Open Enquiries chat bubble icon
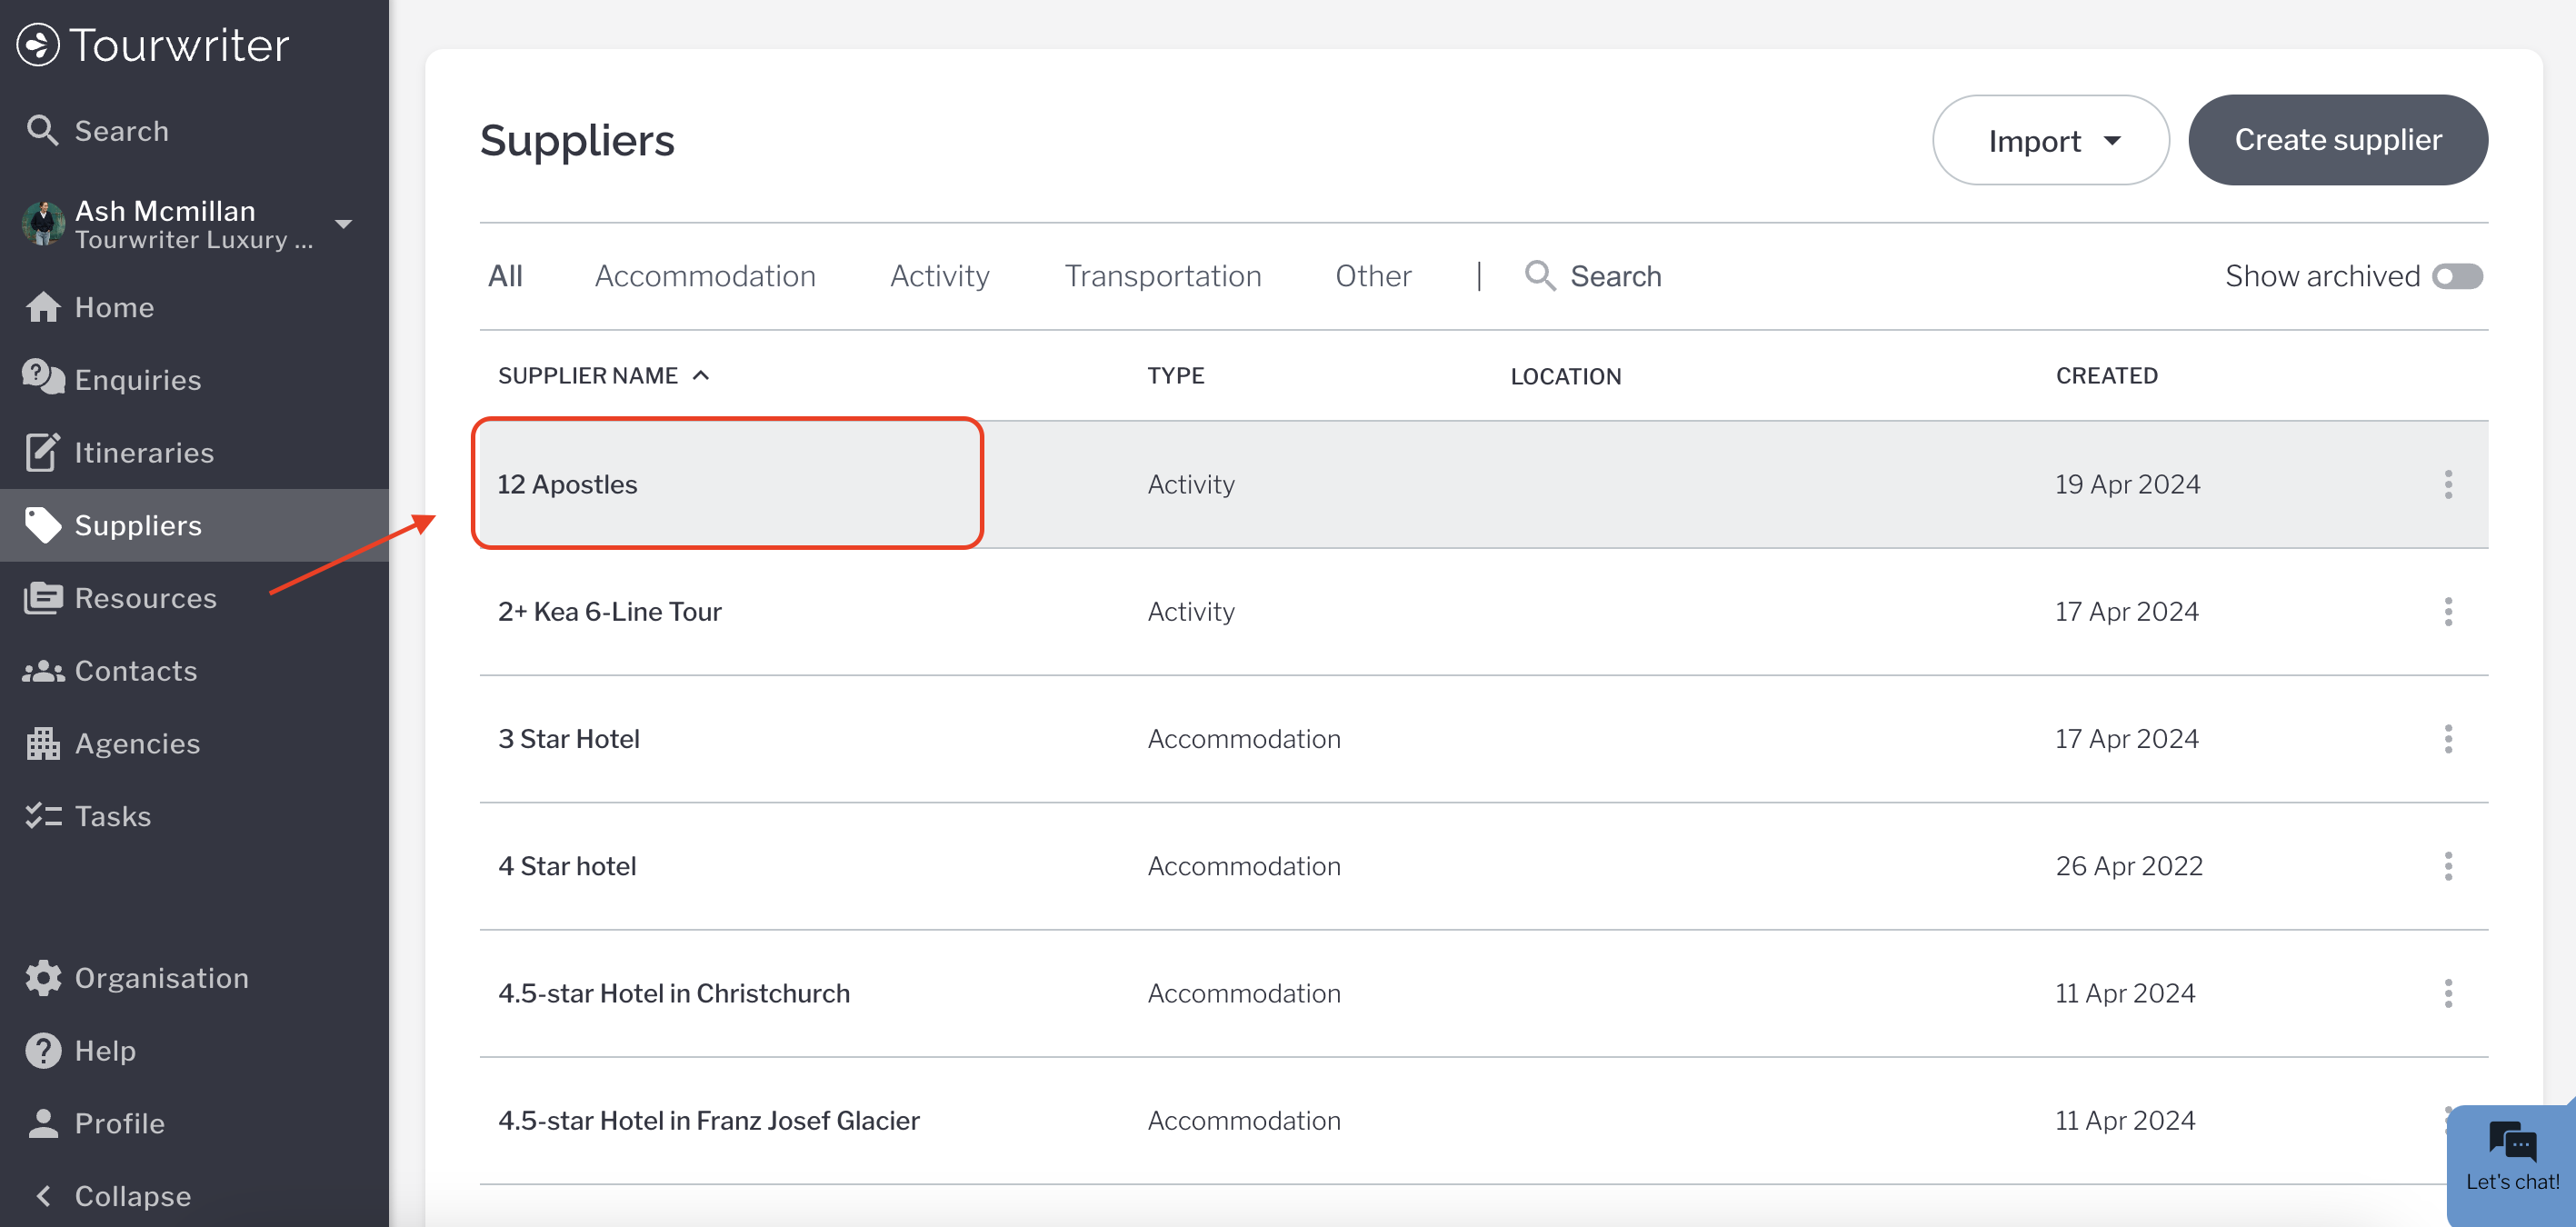2576x1227 pixels. point(43,379)
